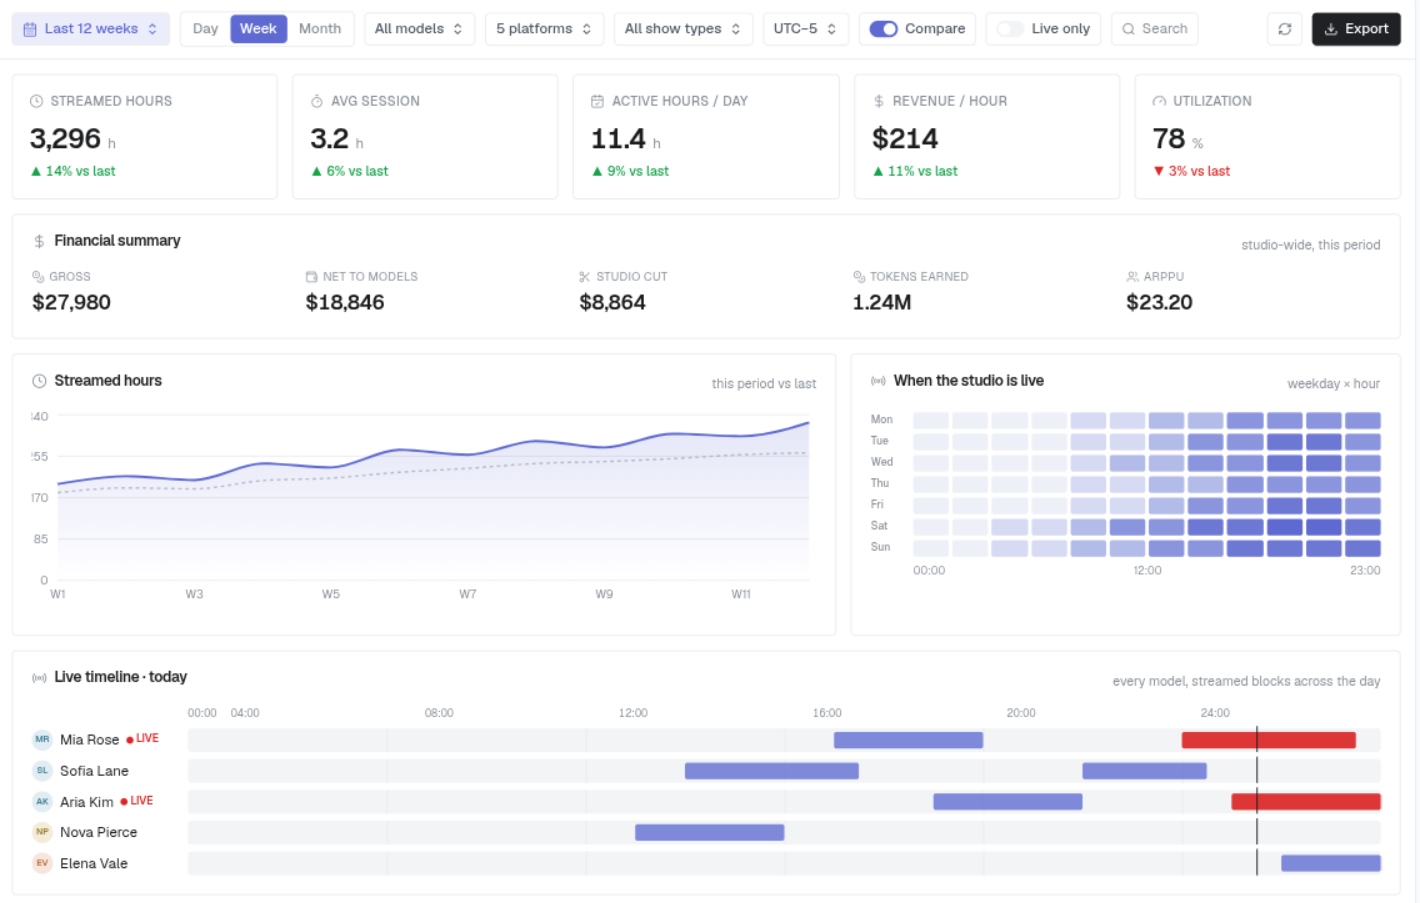
Task: Click the 1.24M tokens earned value
Action: (882, 302)
